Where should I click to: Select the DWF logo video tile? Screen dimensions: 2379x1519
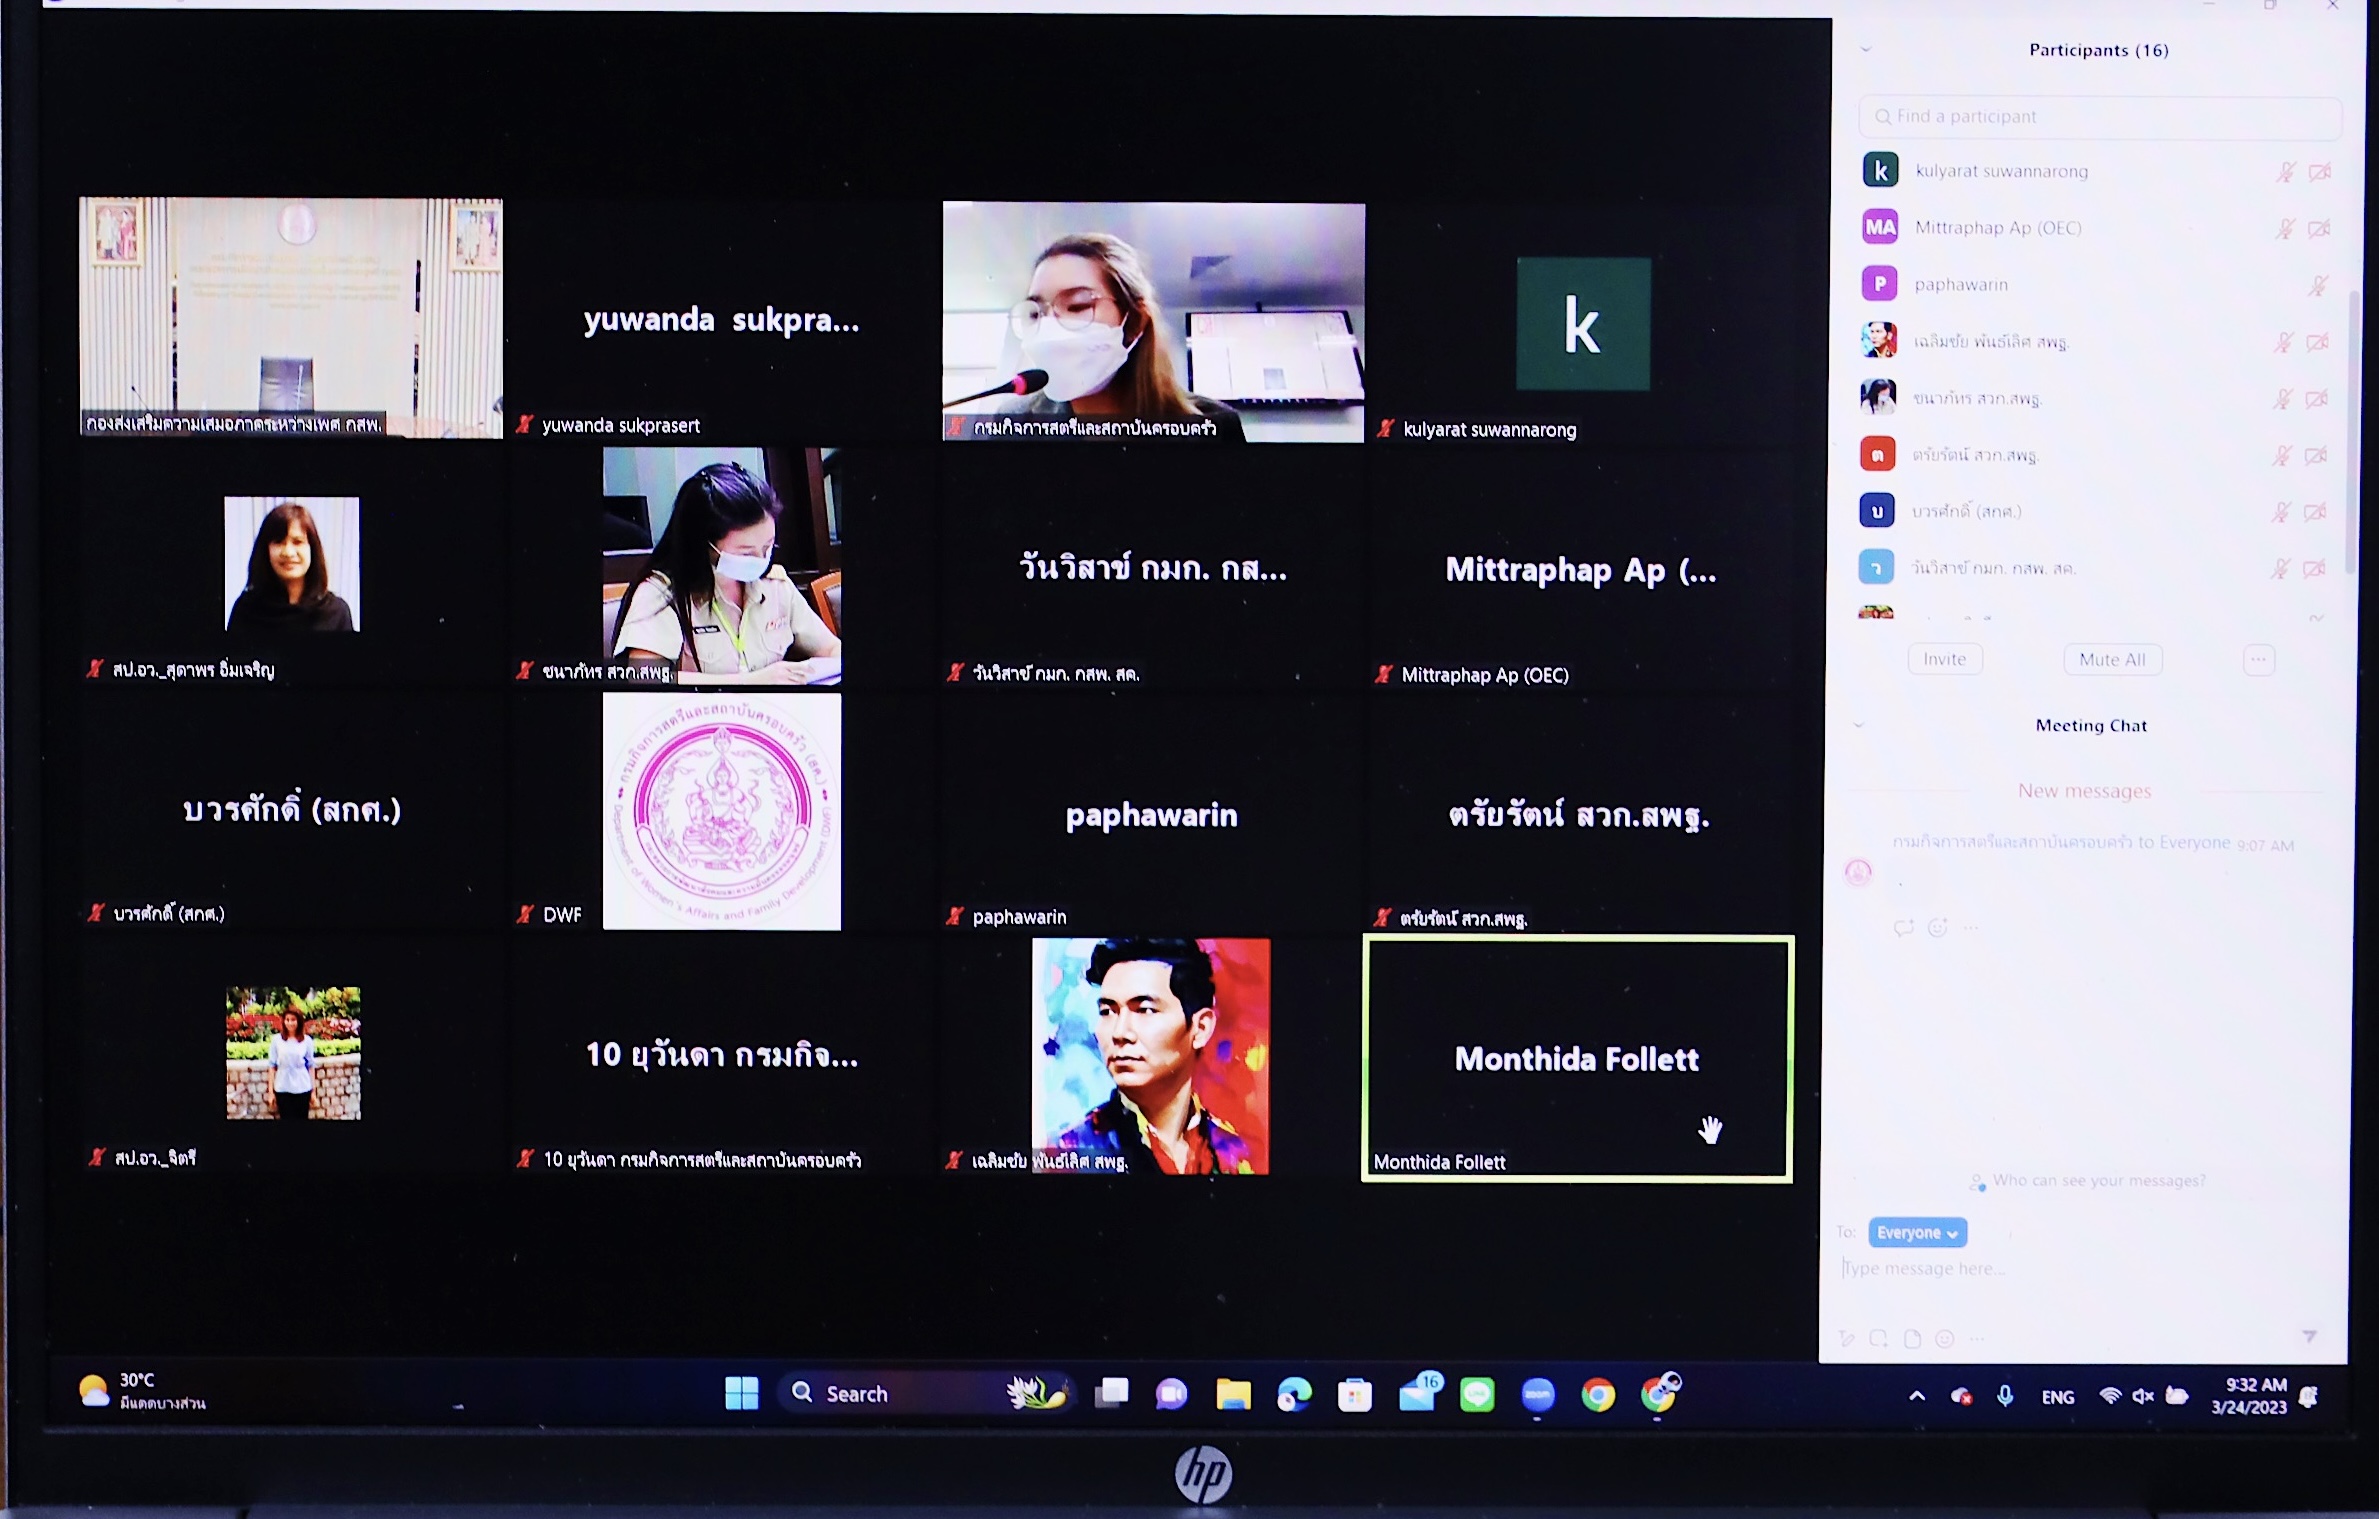[x=722, y=811]
